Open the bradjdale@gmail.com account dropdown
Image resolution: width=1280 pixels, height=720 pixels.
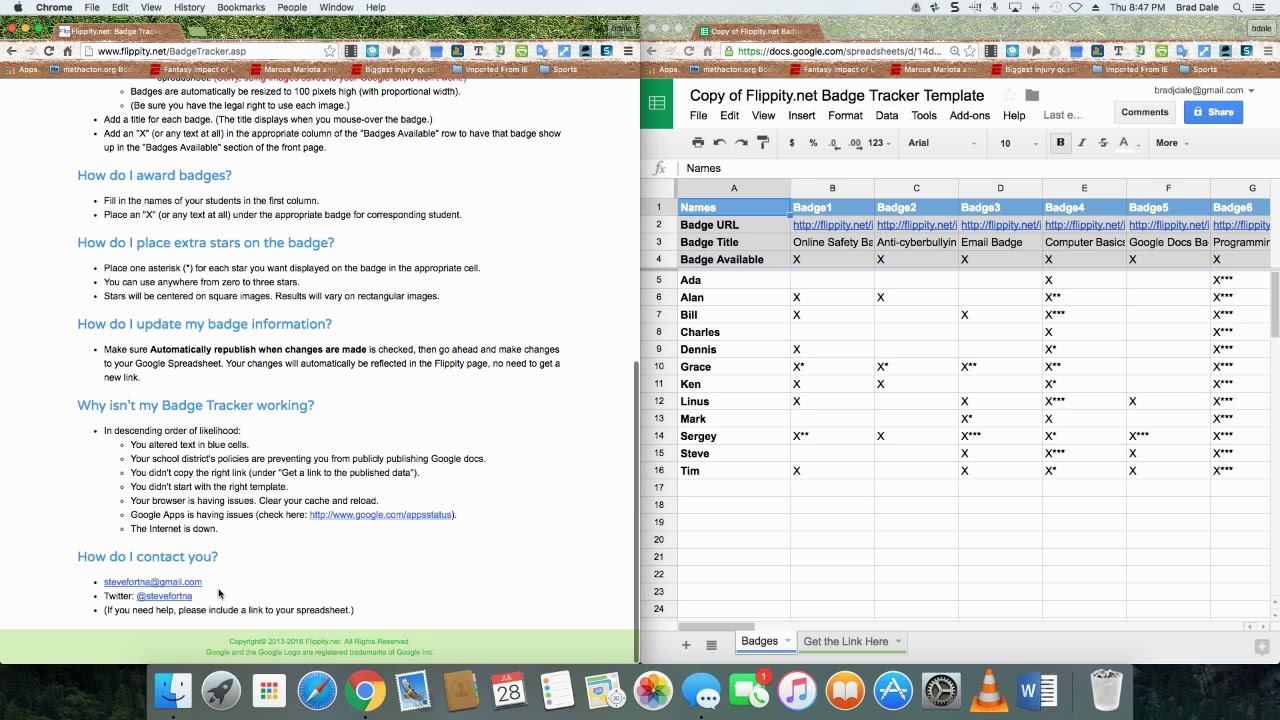tap(1204, 90)
